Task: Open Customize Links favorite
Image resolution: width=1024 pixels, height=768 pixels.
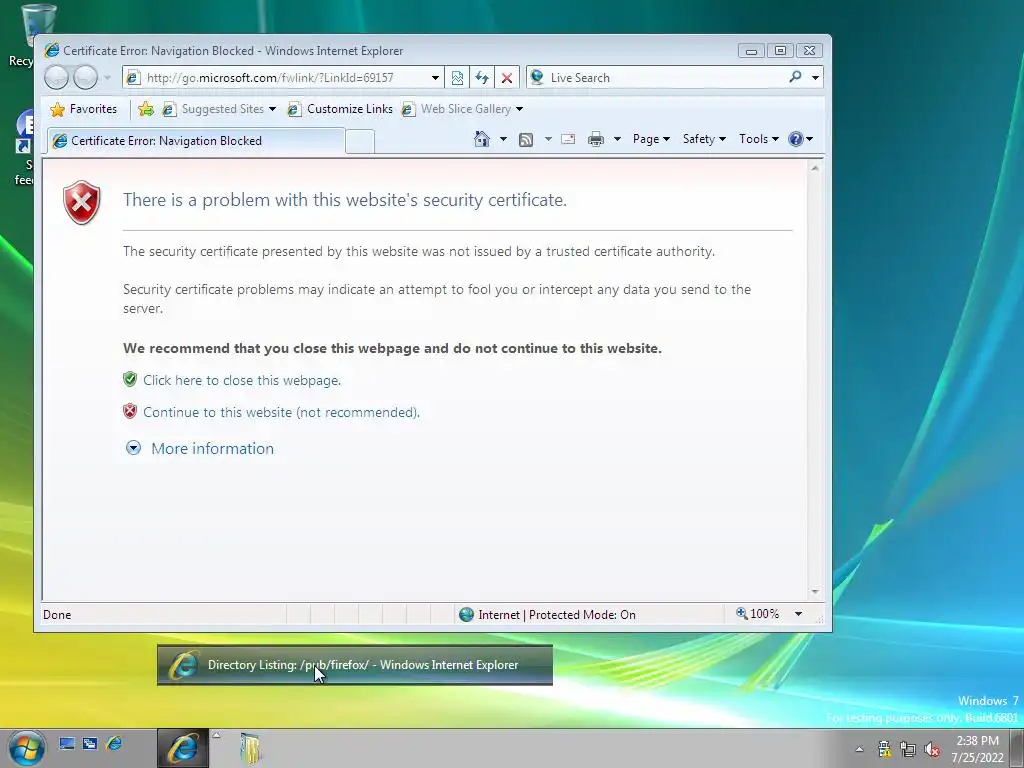Action: pos(341,109)
